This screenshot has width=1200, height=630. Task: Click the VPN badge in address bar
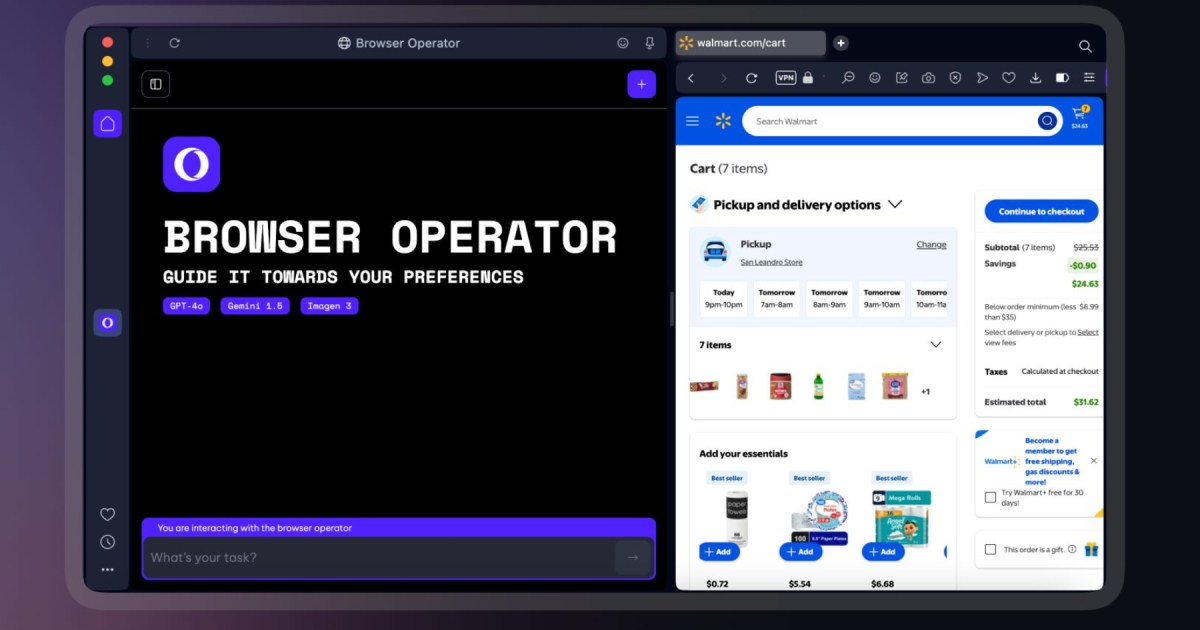(x=786, y=78)
